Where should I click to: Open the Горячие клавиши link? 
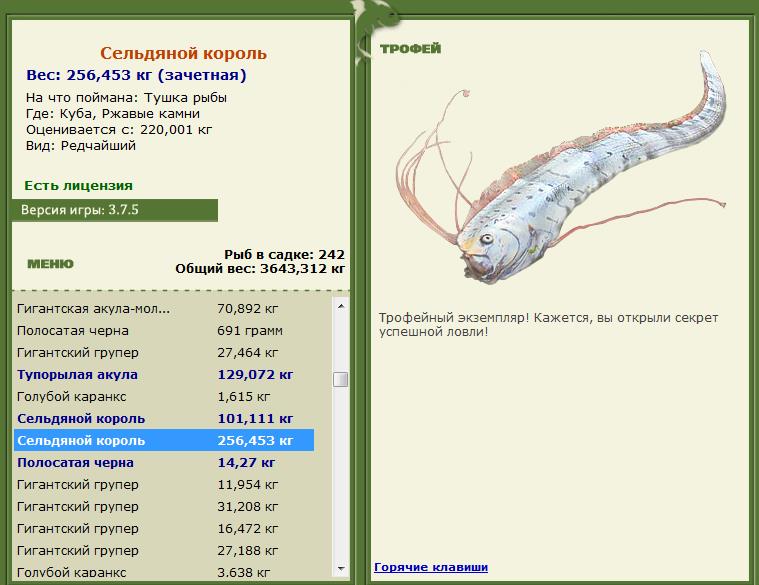(431, 567)
